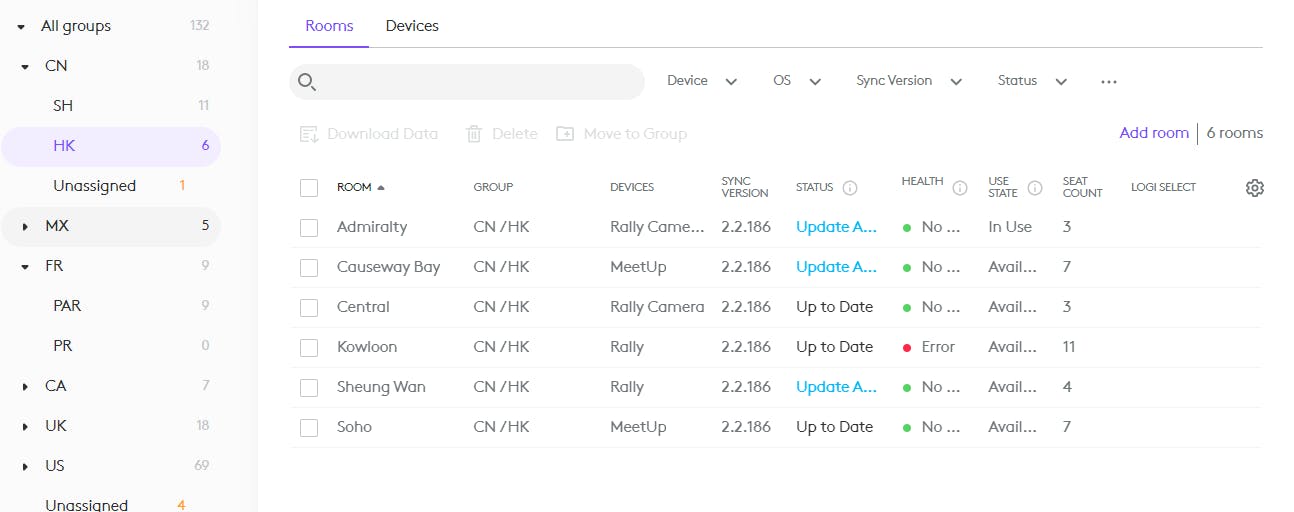
Task: Open the Sync Version filter dropdown
Action: [908, 81]
